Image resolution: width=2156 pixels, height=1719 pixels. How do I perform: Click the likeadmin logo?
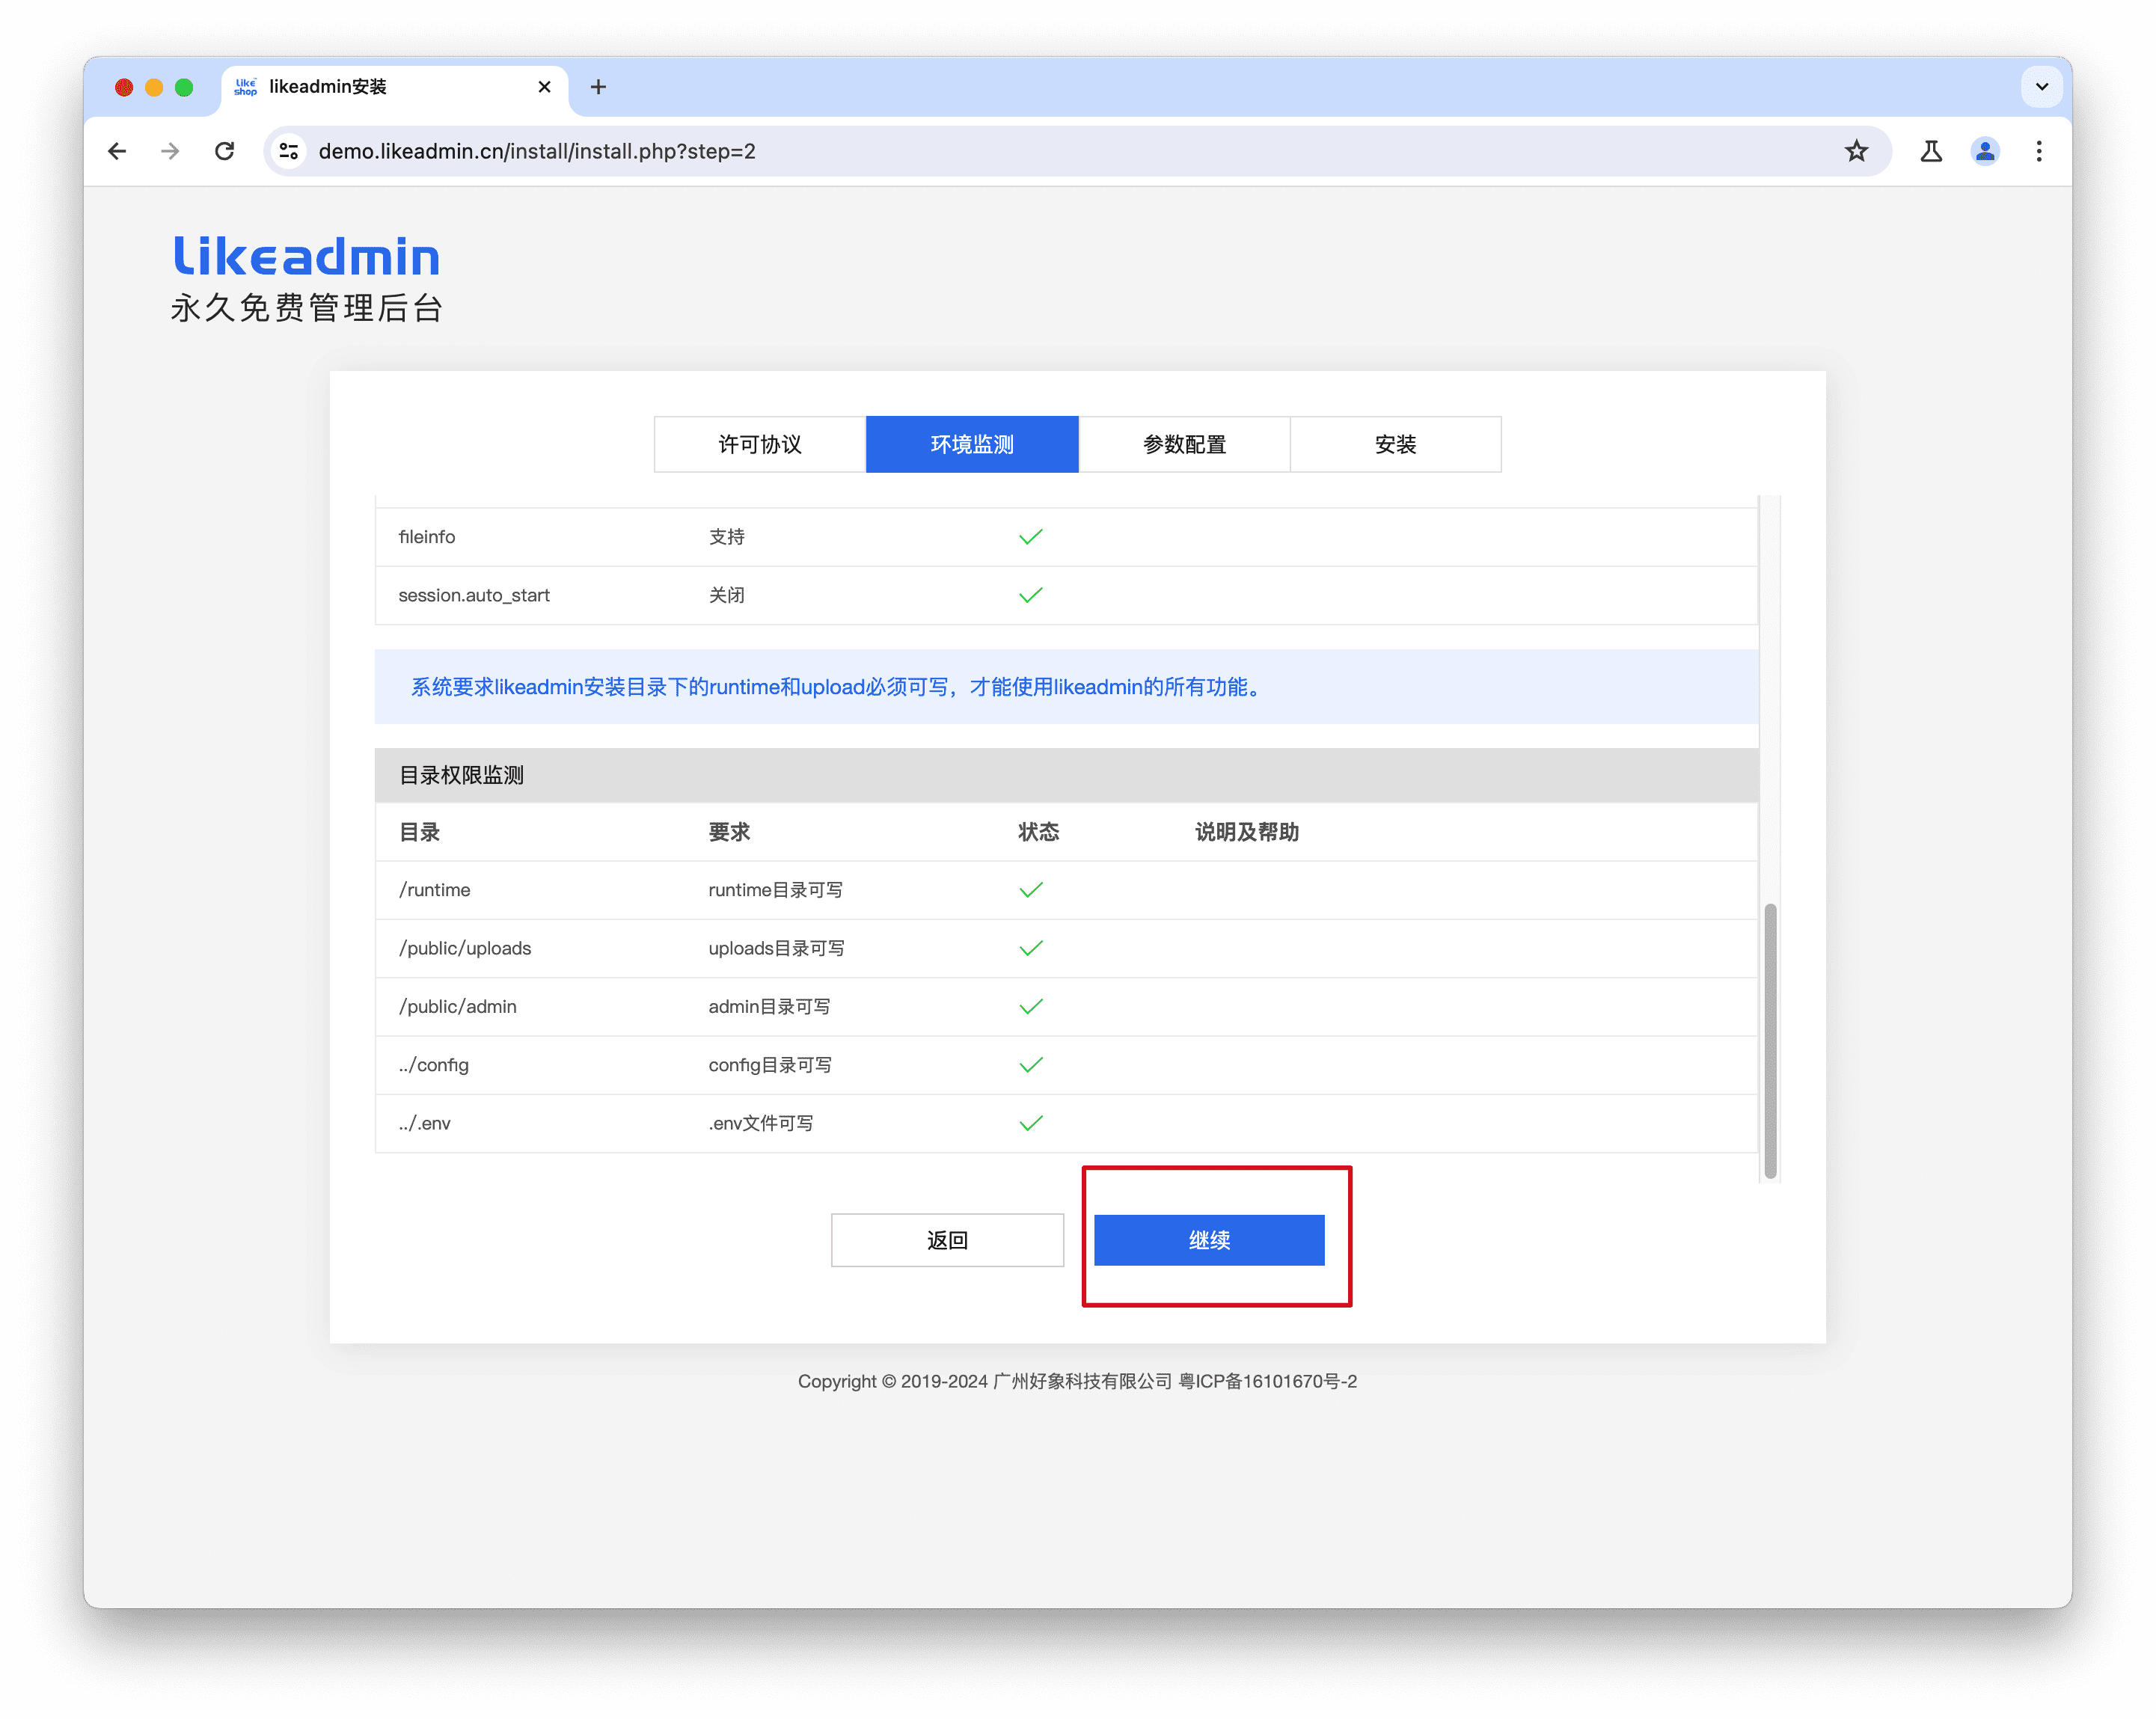306,256
